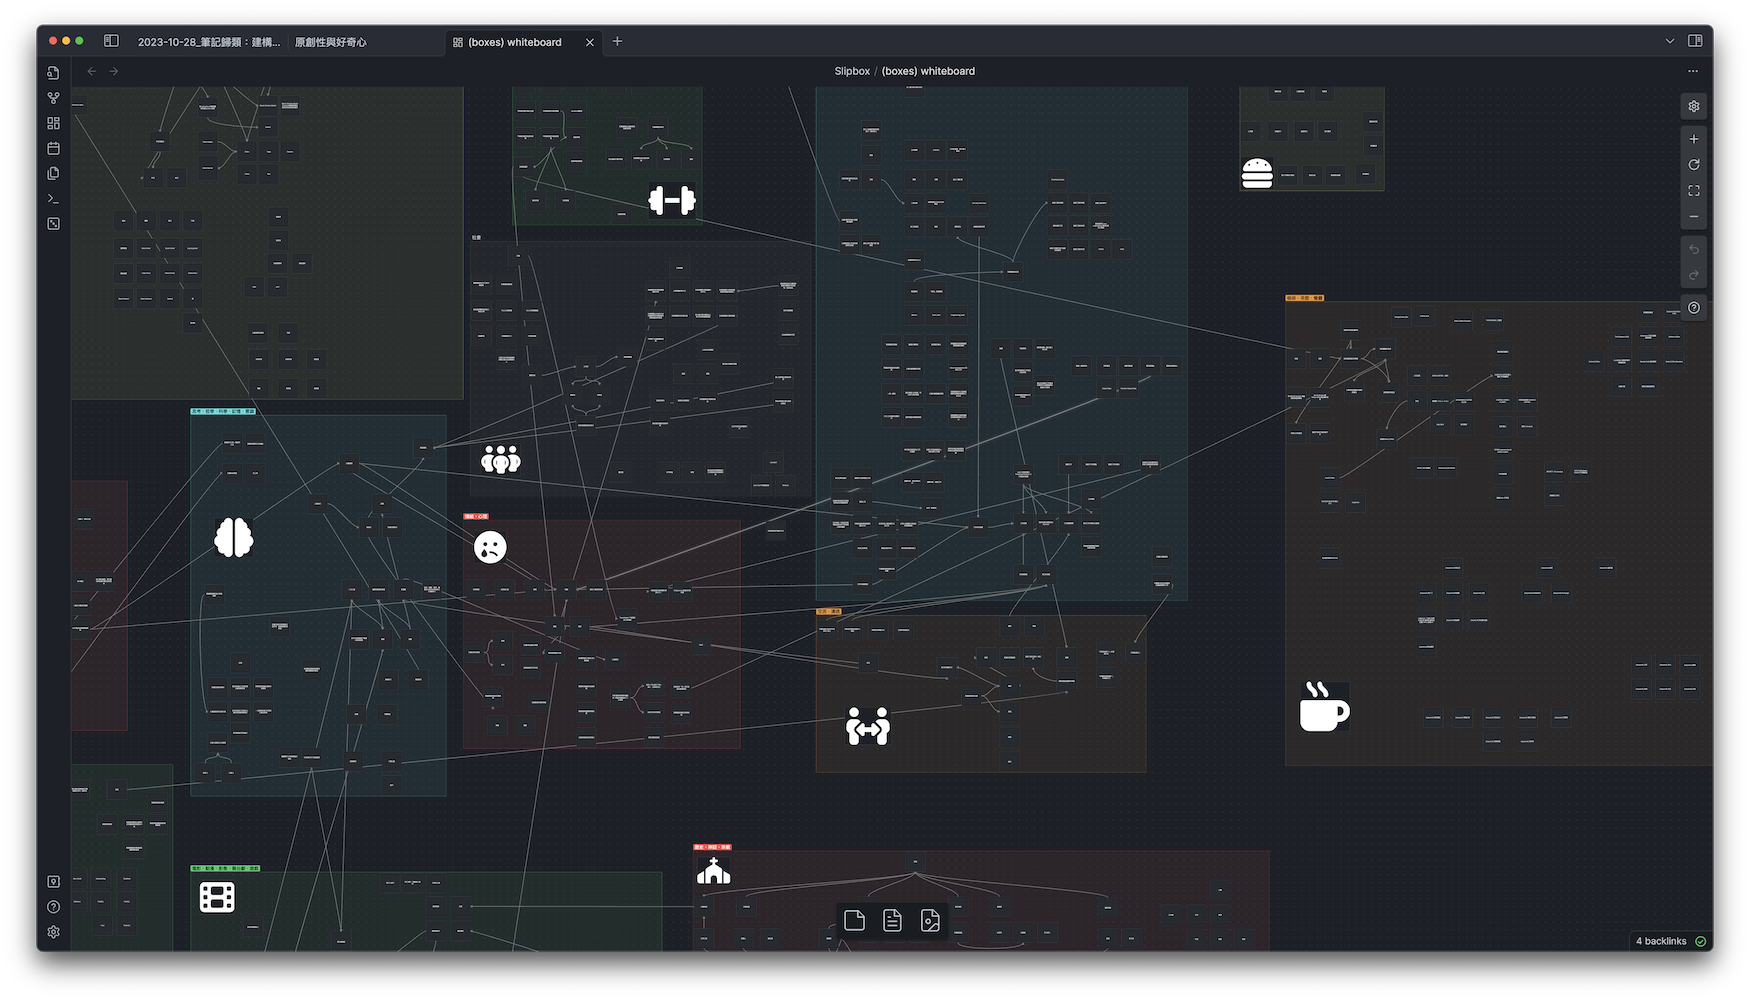Open the command palette terminal icon
Viewport: 1750px width, 1000px height.
(x=54, y=198)
